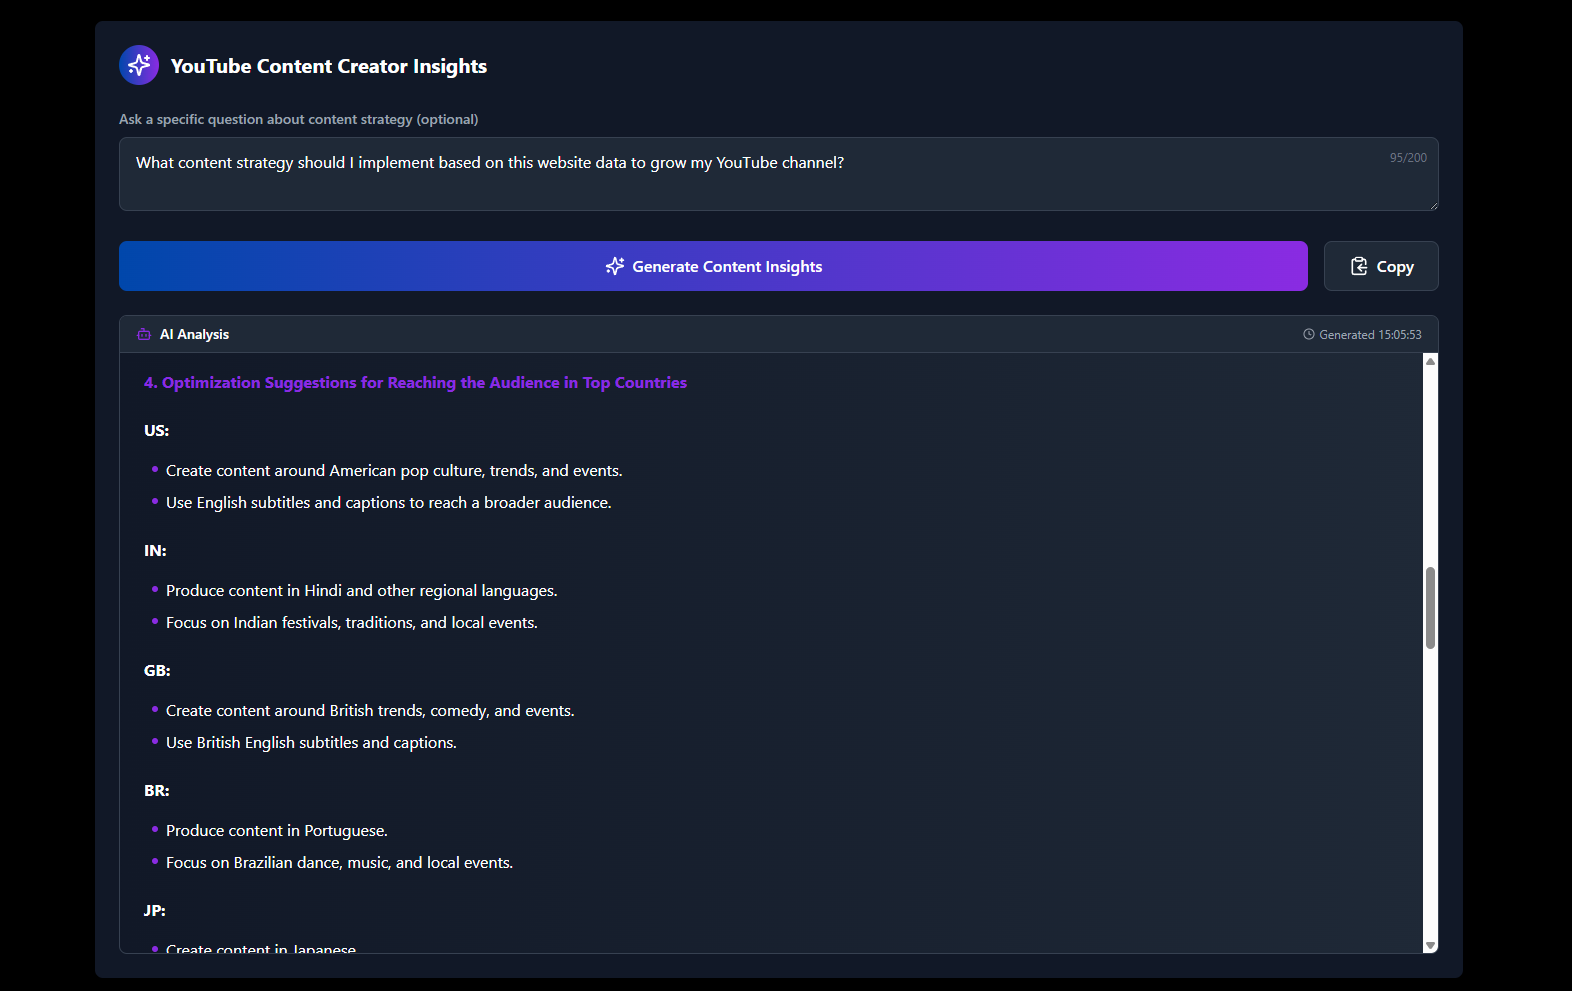Click the question text input field
This screenshot has width=1572, height=991.
click(778, 174)
